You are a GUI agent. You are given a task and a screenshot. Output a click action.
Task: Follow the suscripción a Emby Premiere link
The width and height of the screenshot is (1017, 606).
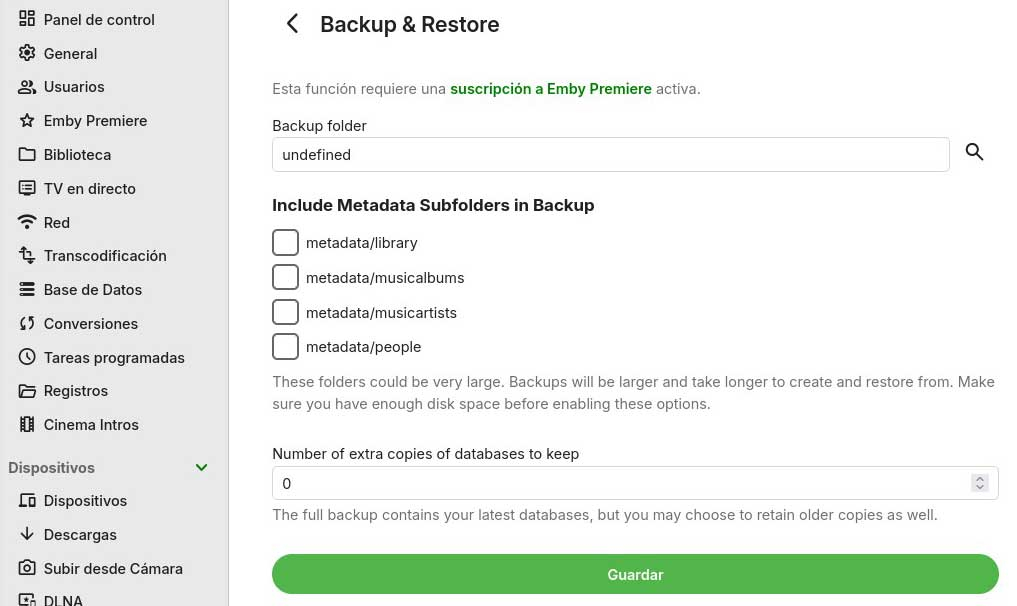pyautogui.click(x=550, y=89)
